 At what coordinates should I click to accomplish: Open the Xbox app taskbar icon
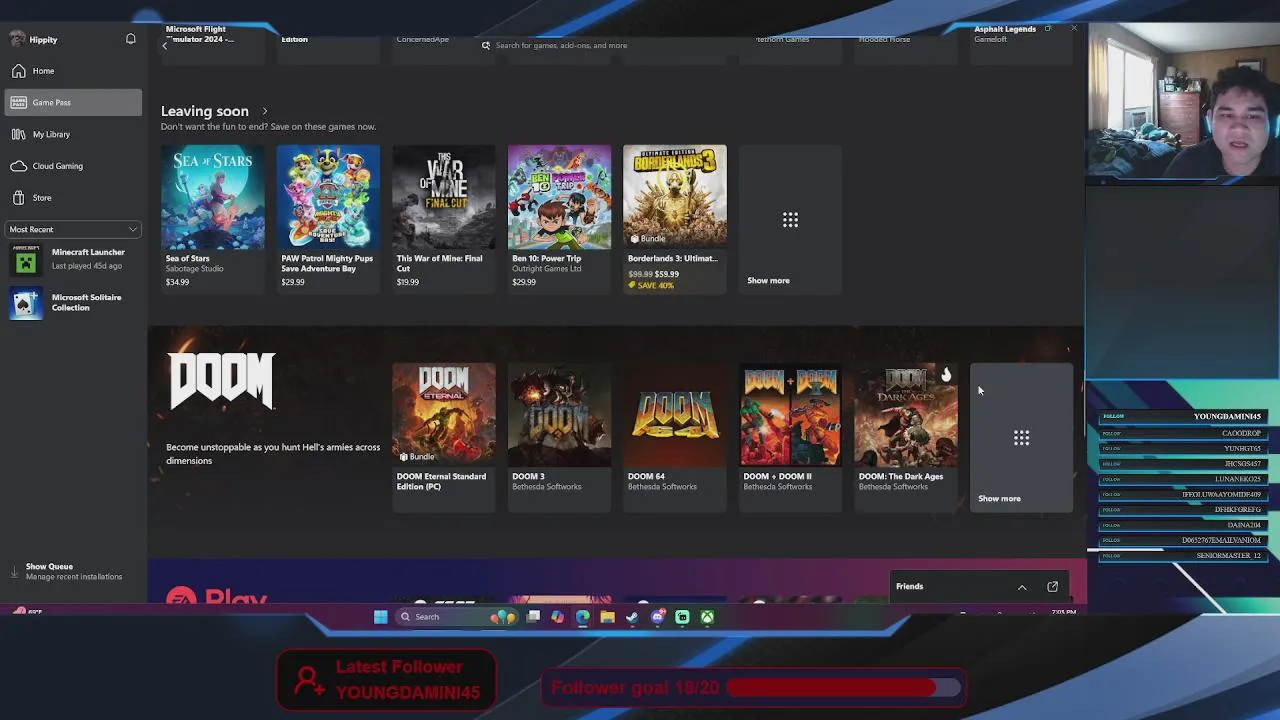click(707, 617)
